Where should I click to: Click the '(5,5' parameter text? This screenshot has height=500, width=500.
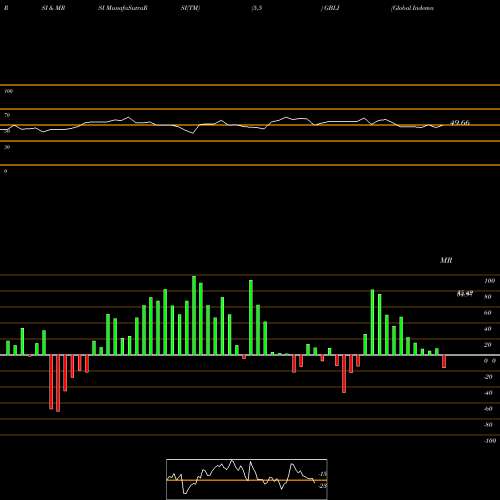coord(257,8)
